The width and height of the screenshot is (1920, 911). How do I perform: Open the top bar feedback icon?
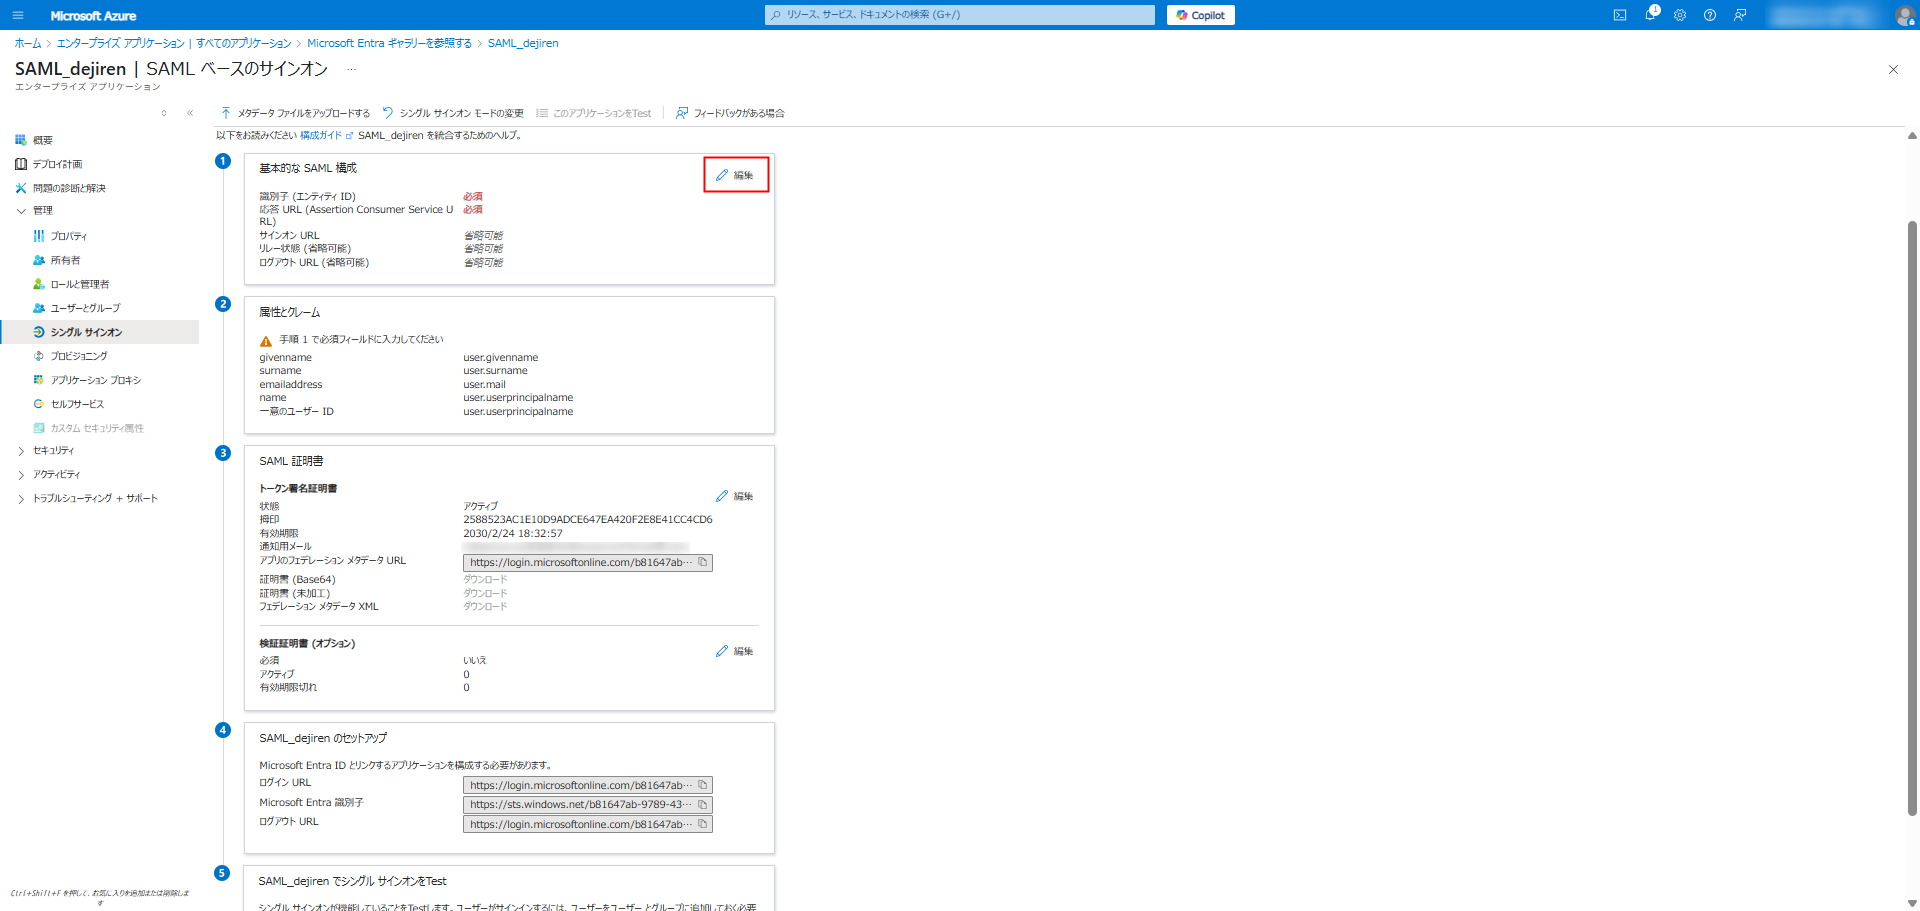tap(1740, 15)
